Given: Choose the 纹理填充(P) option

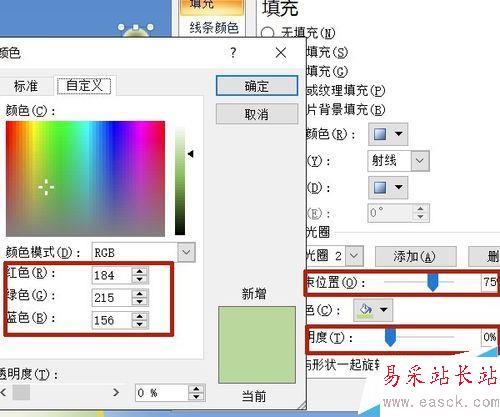Looking at the screenshot, I should click(345, 90).
